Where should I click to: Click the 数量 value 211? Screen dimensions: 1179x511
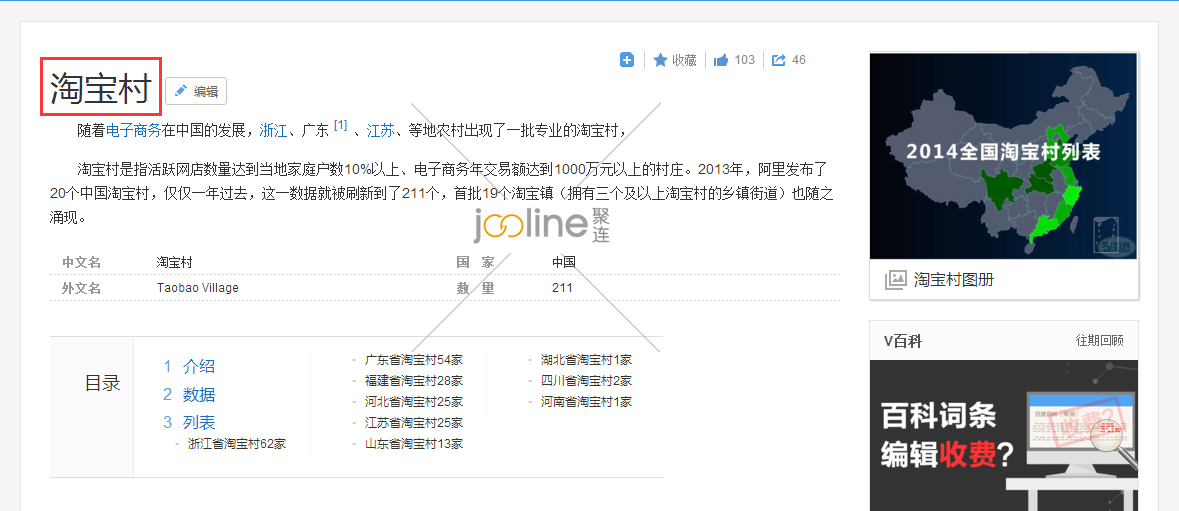[562, 288]
